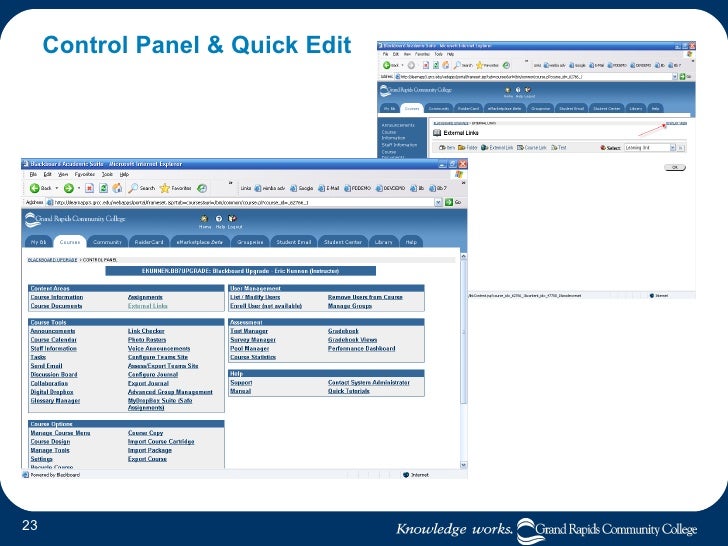The image size is (728, 546).
Task: Add Item in rear External Links page
Action: pos(447,148)
